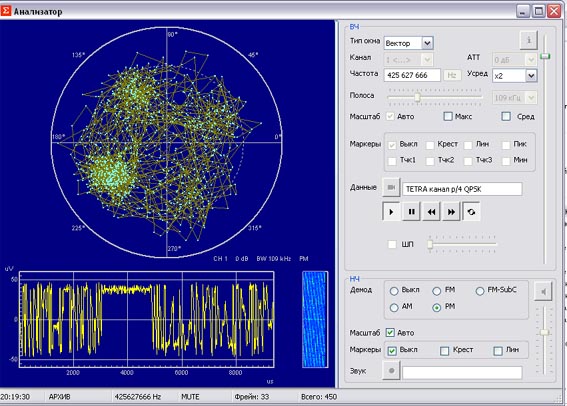Select the AM demodulation option
The width and height of the screenshot is (567, 406).
(394, 308)
